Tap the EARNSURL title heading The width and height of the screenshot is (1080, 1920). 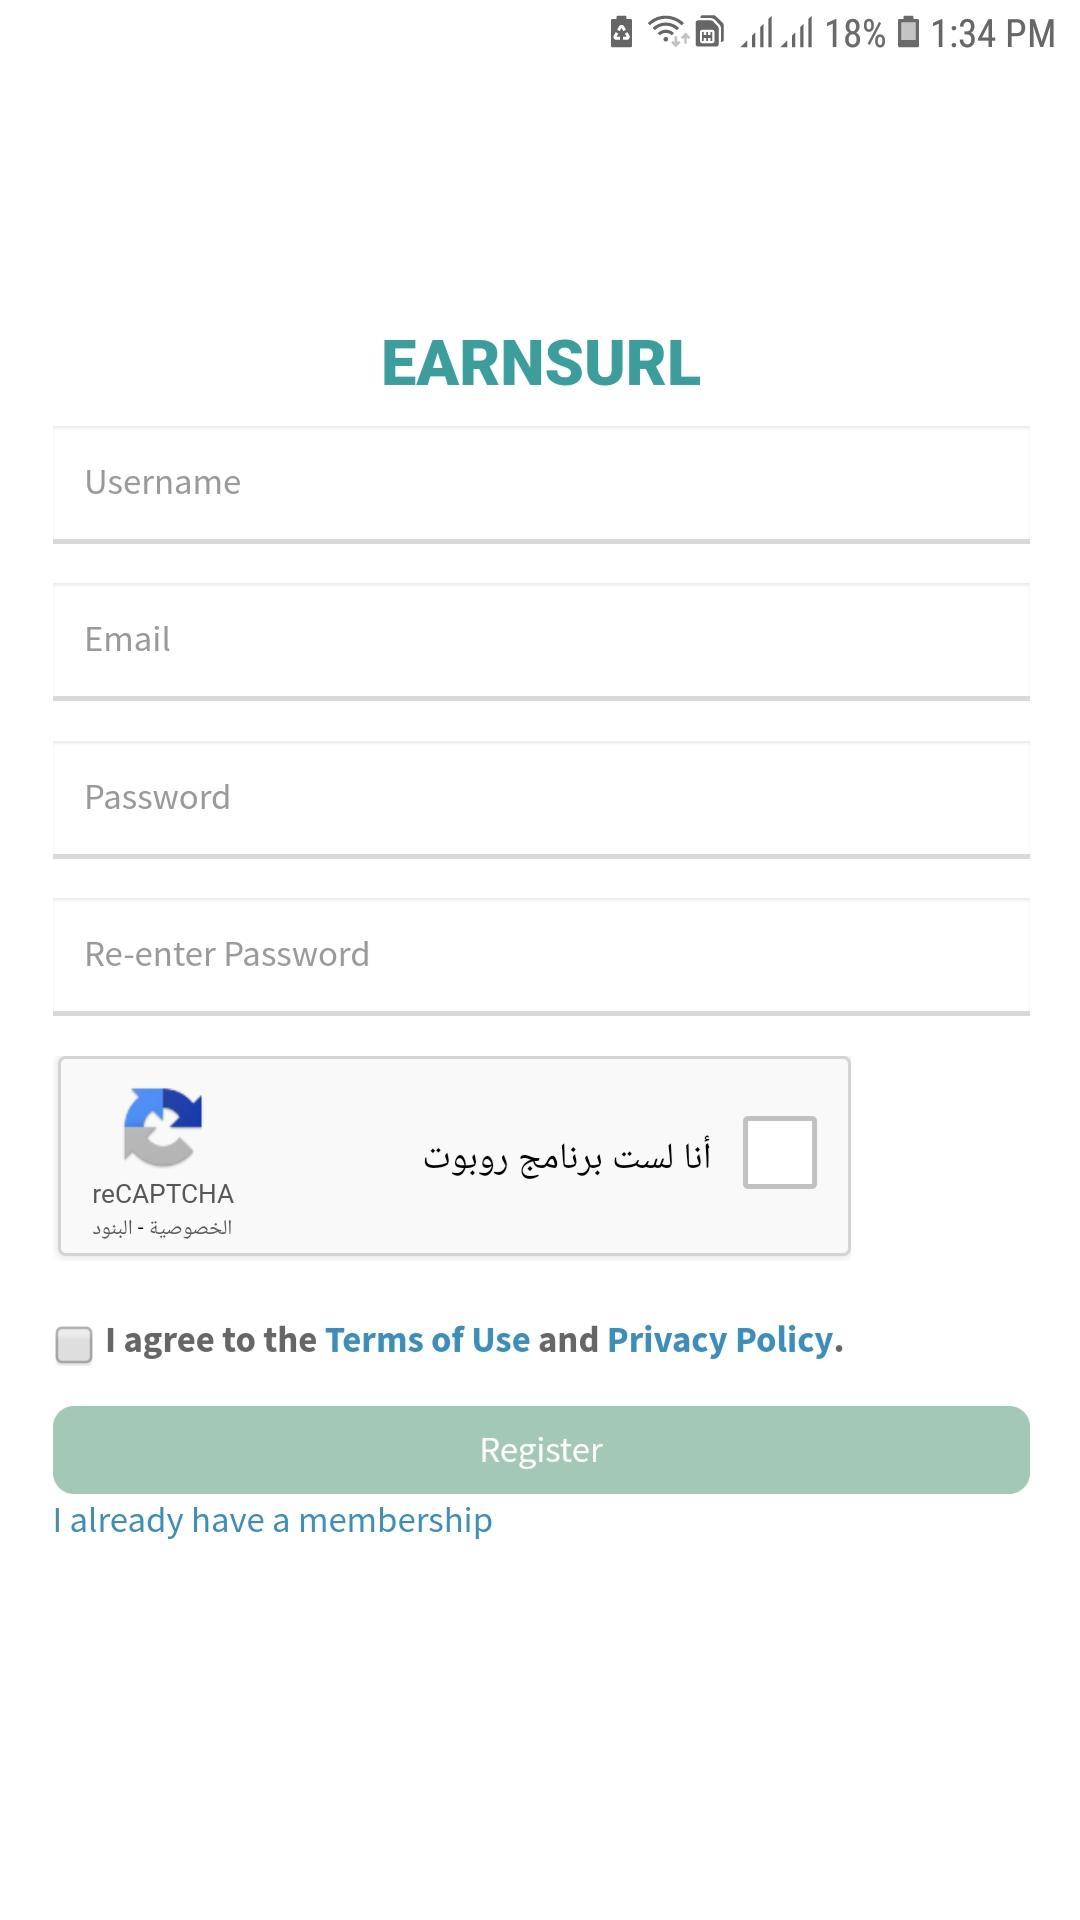click(541, 362)
